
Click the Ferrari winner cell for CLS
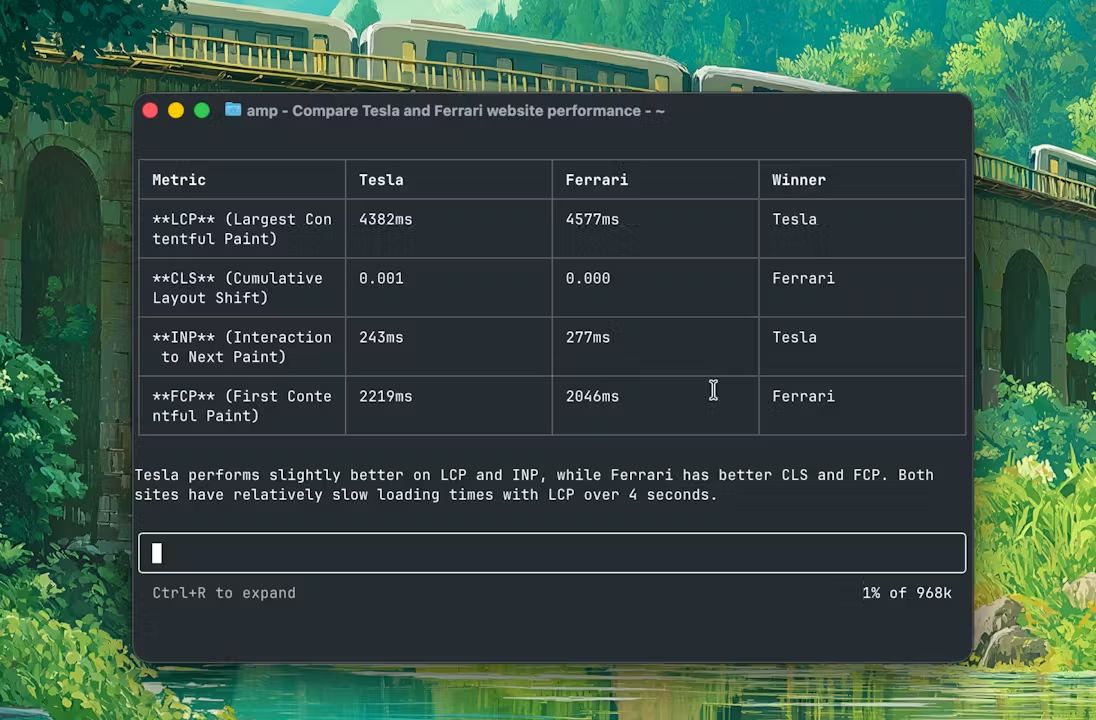(803, 278)
